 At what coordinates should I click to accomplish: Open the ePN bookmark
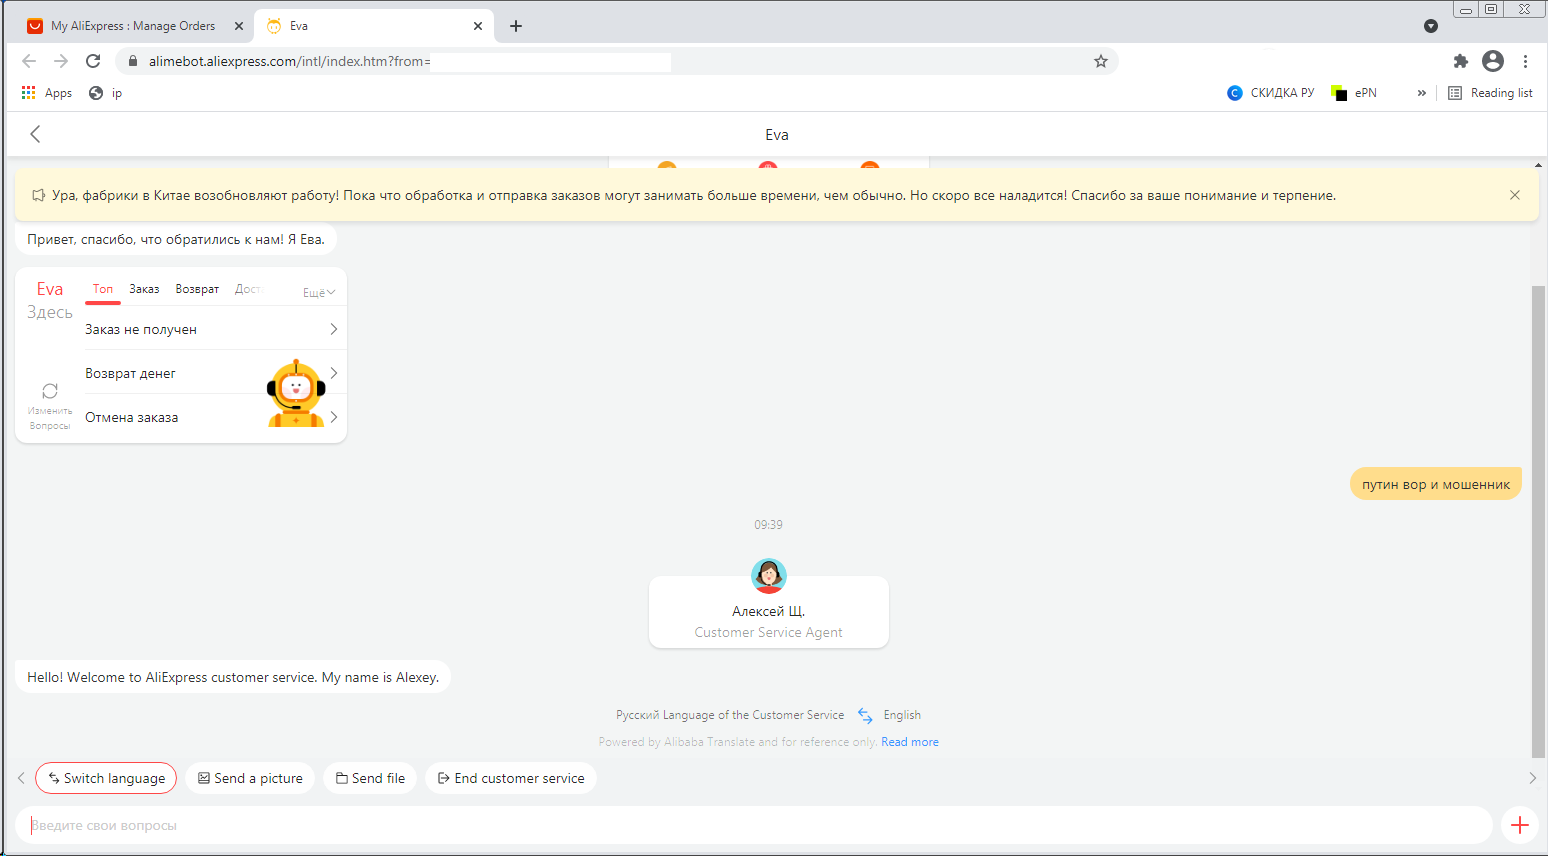coord(1354,93)
